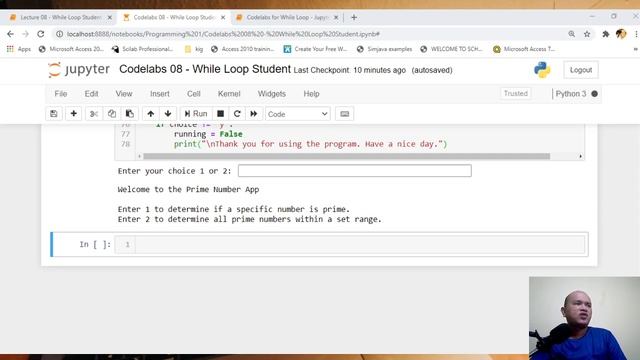Viewport: 640px width, 360px height.
Task: Save notebook with the floppy disk icon
Action: (x=54, y=114)
